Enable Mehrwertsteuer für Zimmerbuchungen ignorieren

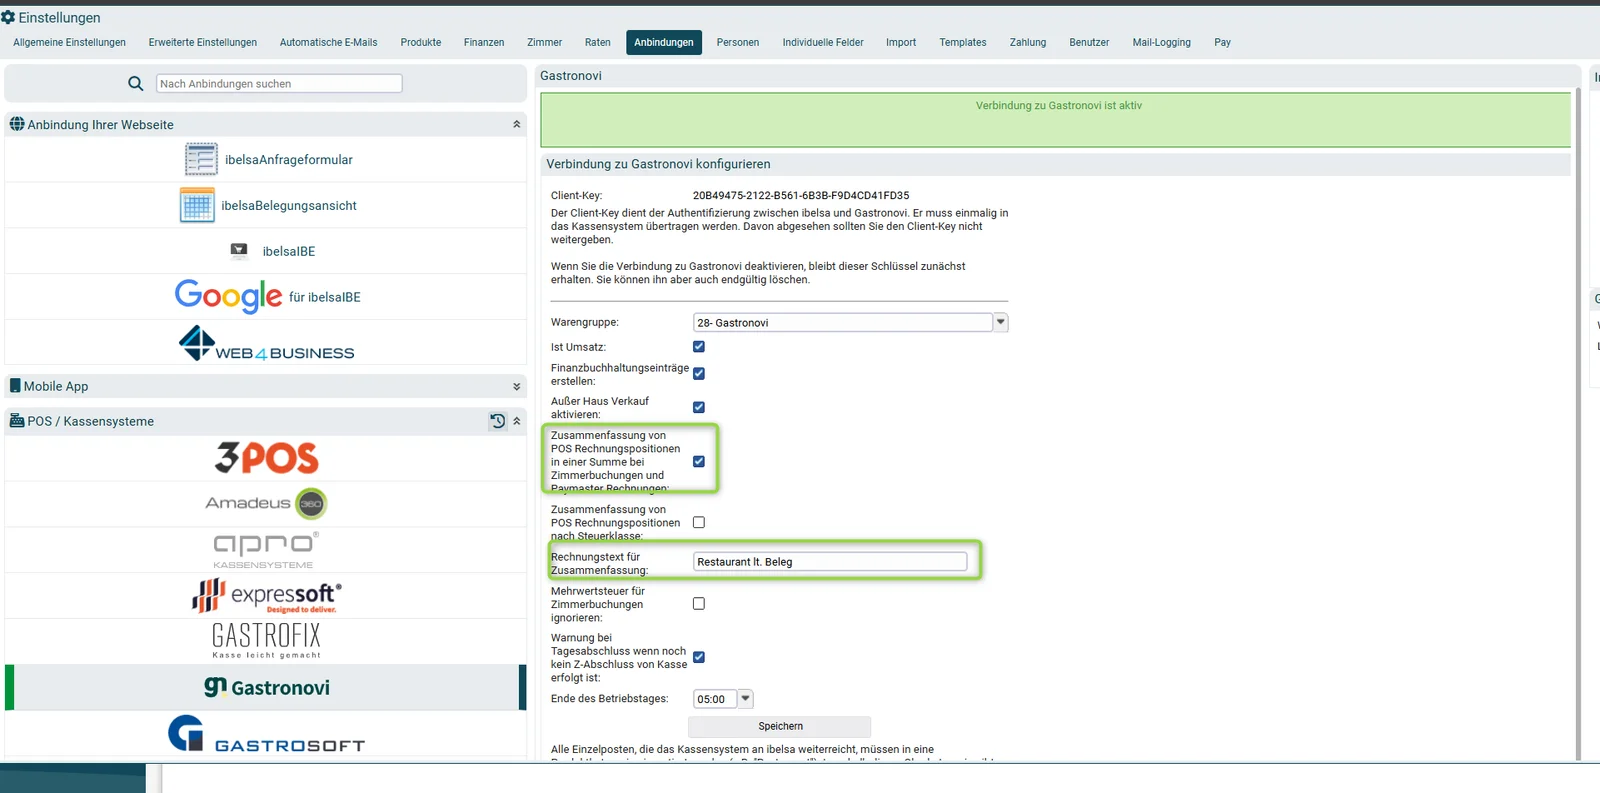pos(699,604)
